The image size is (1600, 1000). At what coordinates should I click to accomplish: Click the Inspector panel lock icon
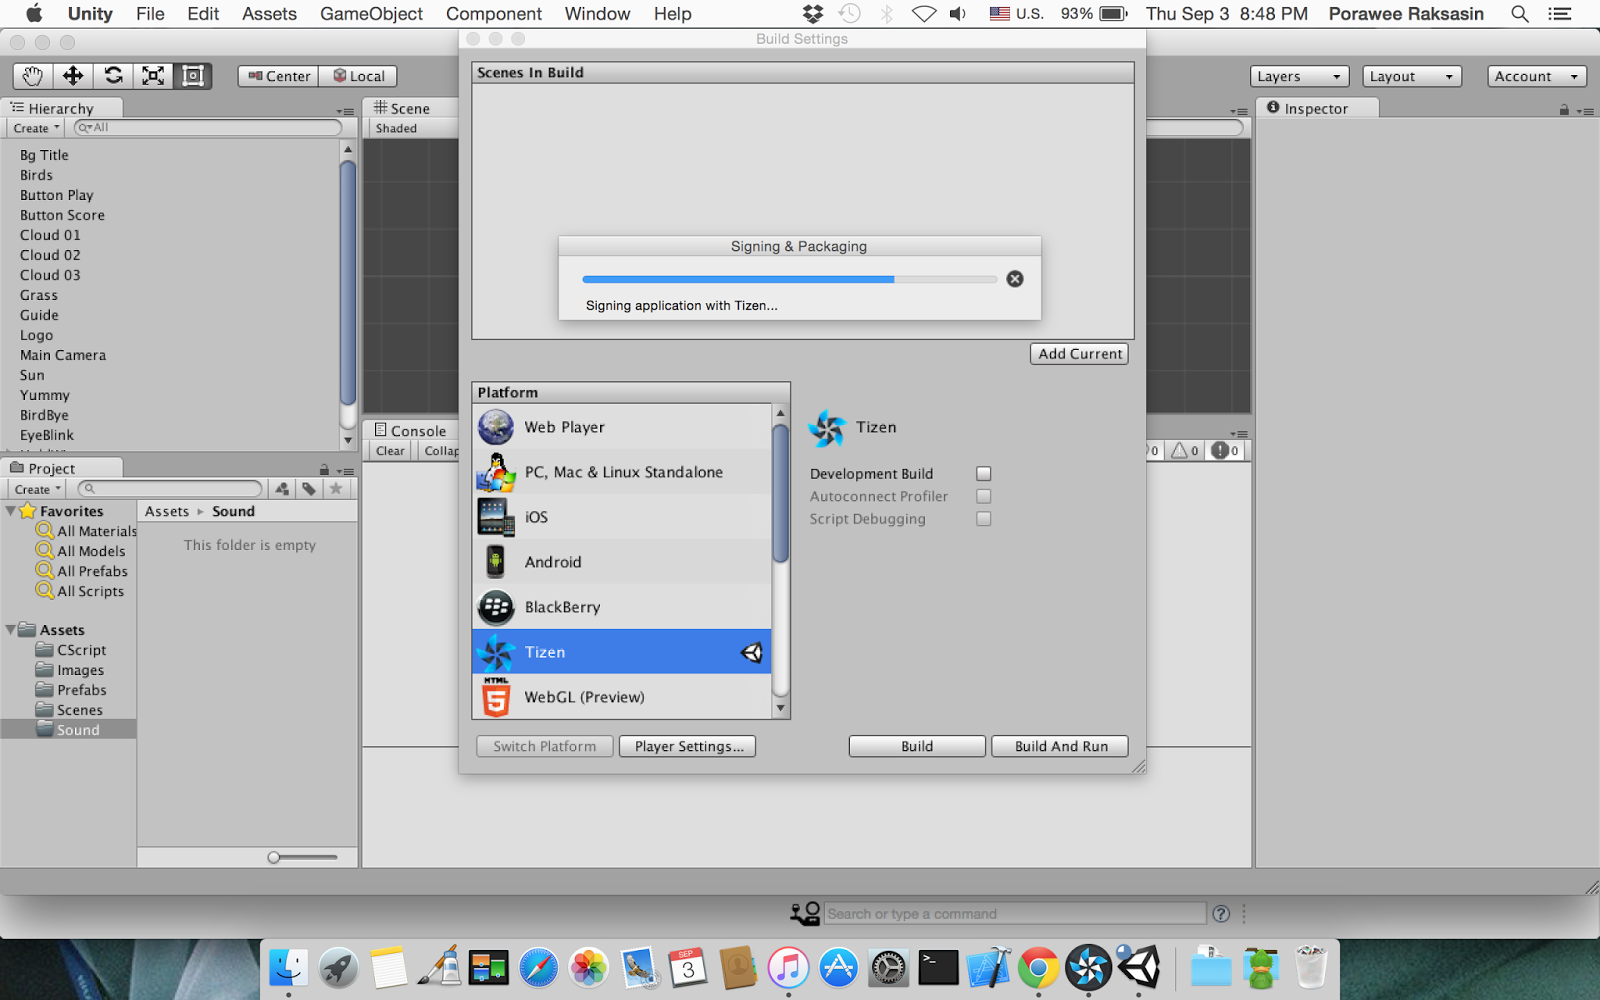[x=1564, y=109]
